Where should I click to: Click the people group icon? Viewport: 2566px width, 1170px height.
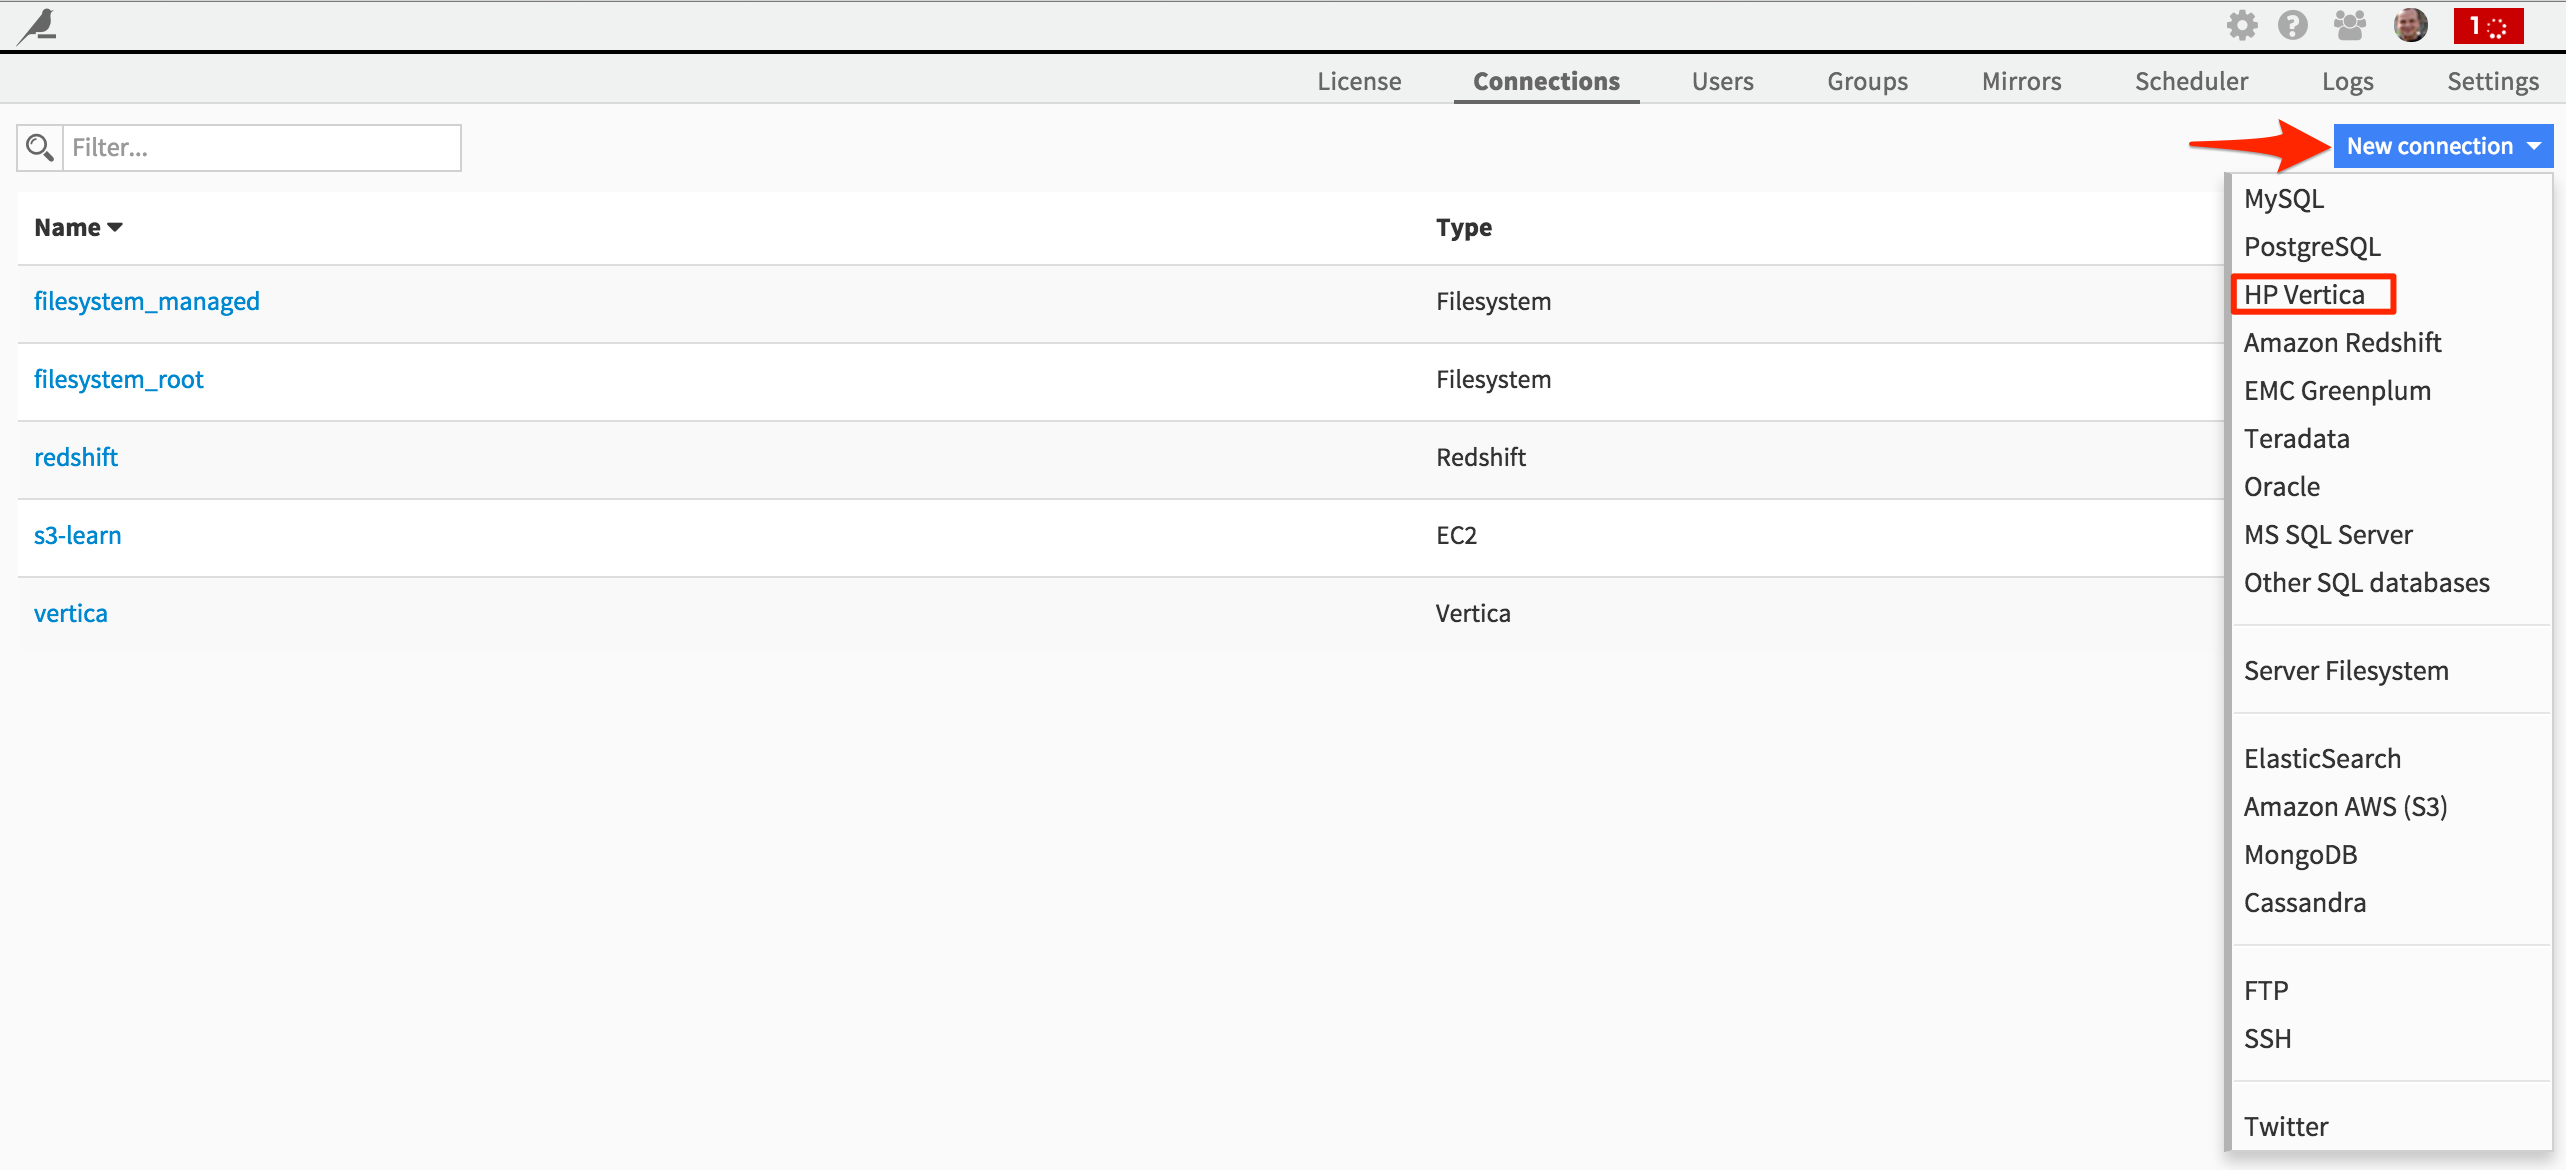(x=2350, y=26)
